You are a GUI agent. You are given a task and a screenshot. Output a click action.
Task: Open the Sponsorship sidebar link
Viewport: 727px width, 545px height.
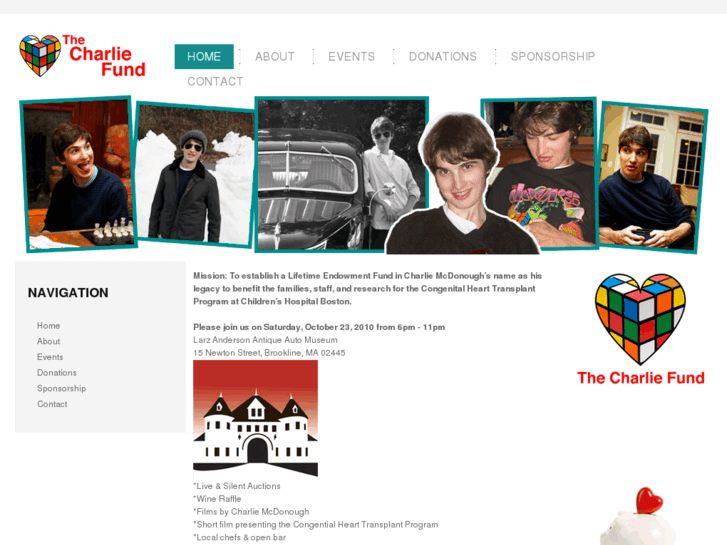(61, 389)
